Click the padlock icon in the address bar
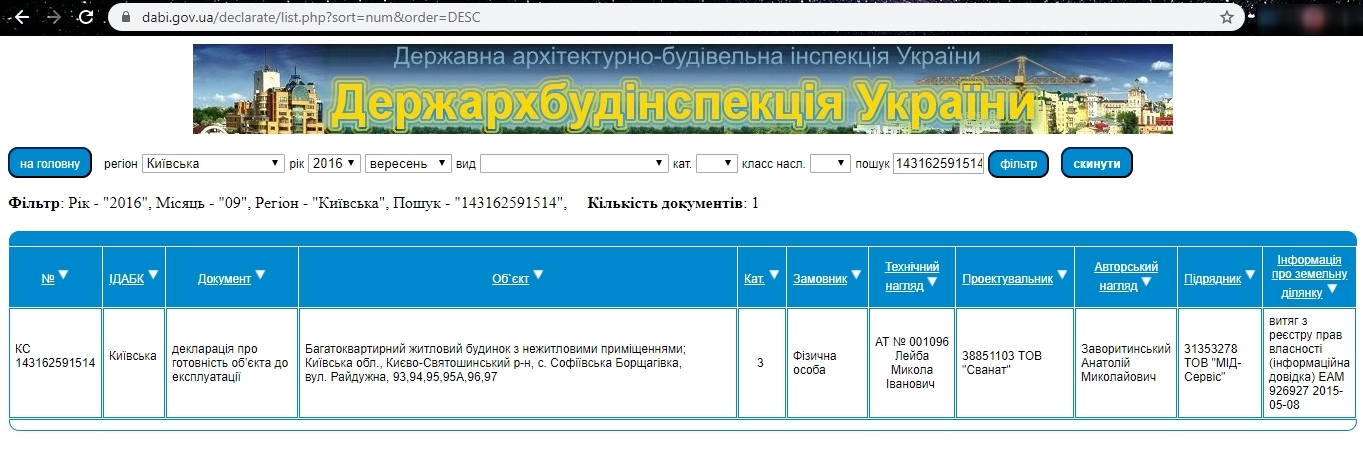Image resolution: width=1363 pixels, height=452 pixels. [125, 17]
